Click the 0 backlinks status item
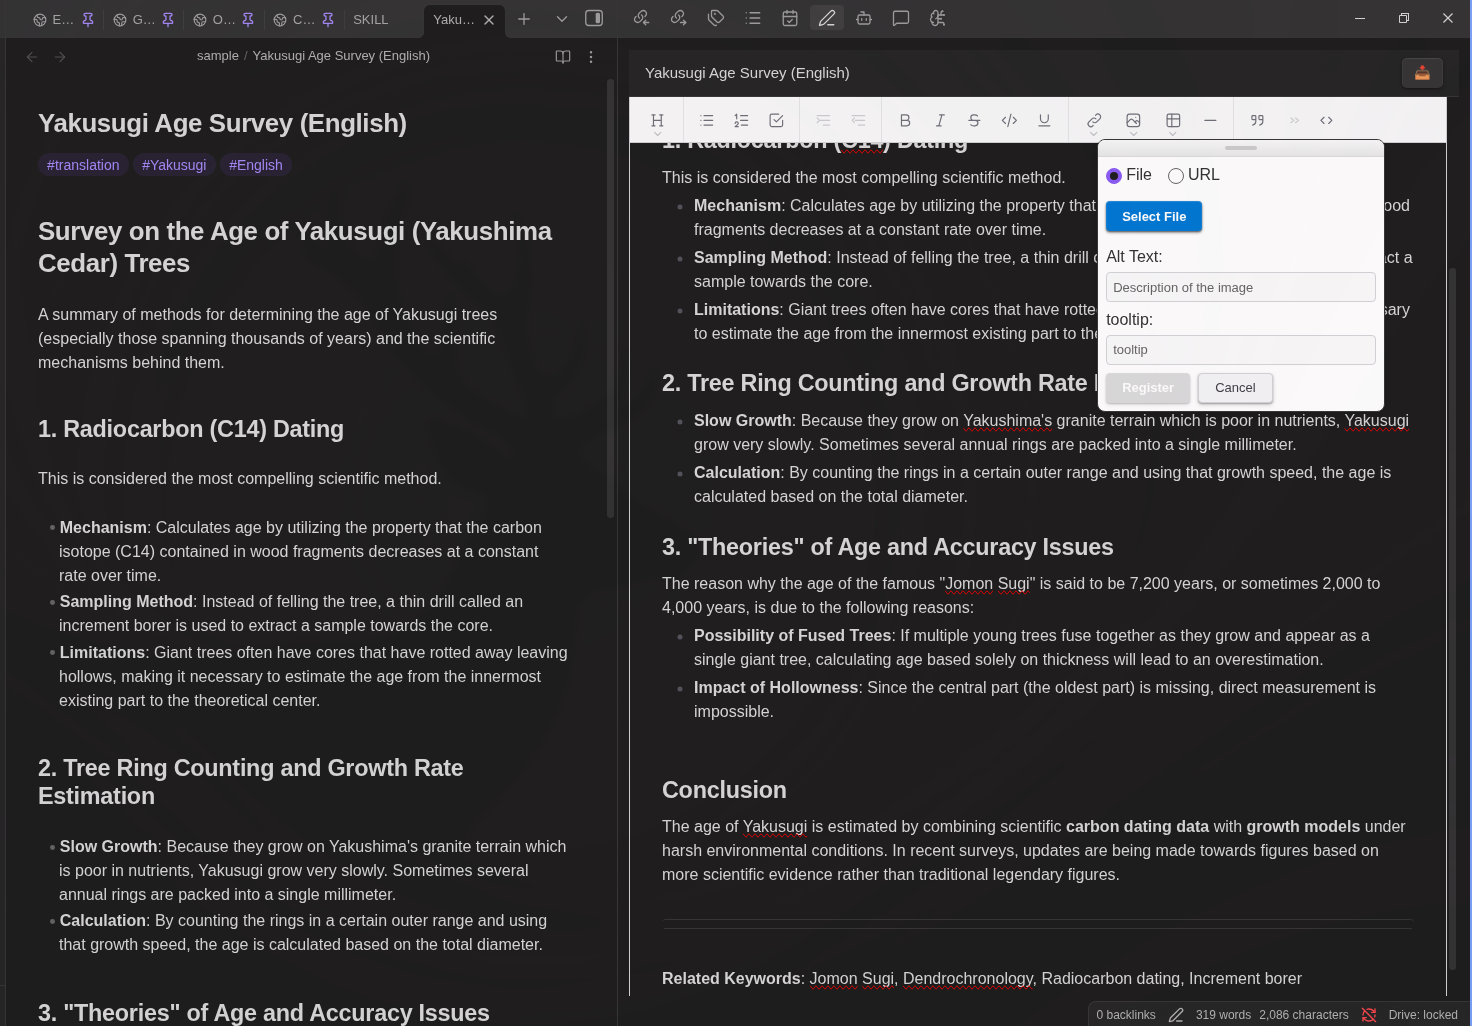The height and width of the screenshot is (1026, 1472). point(1126,1015)
